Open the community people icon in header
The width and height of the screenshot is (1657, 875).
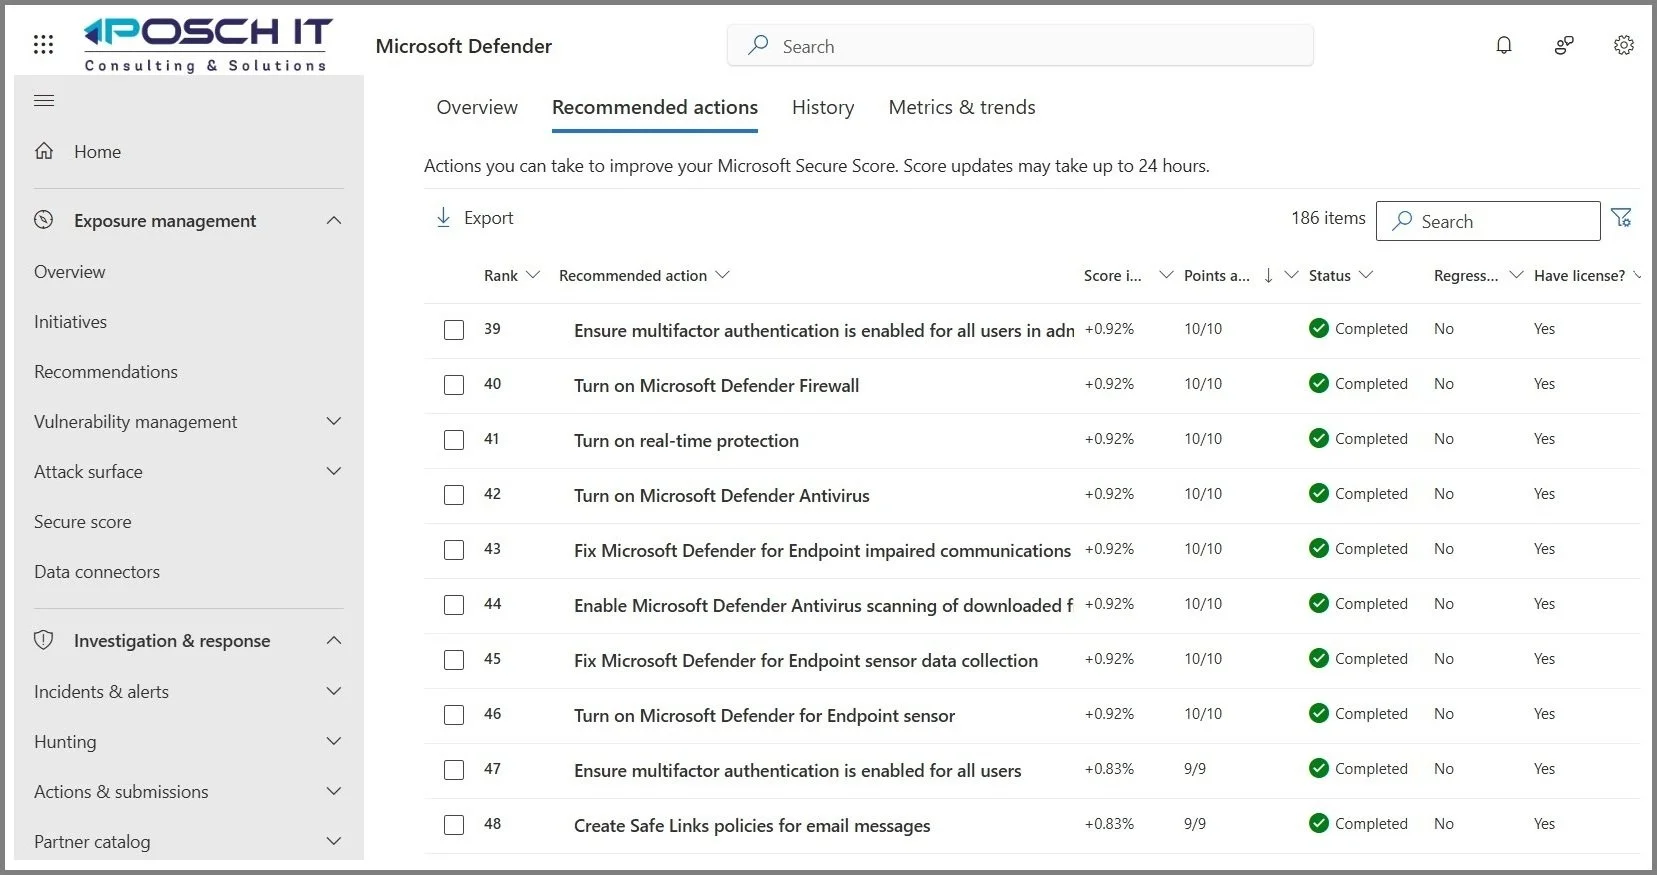click(x=1564, y=45)
